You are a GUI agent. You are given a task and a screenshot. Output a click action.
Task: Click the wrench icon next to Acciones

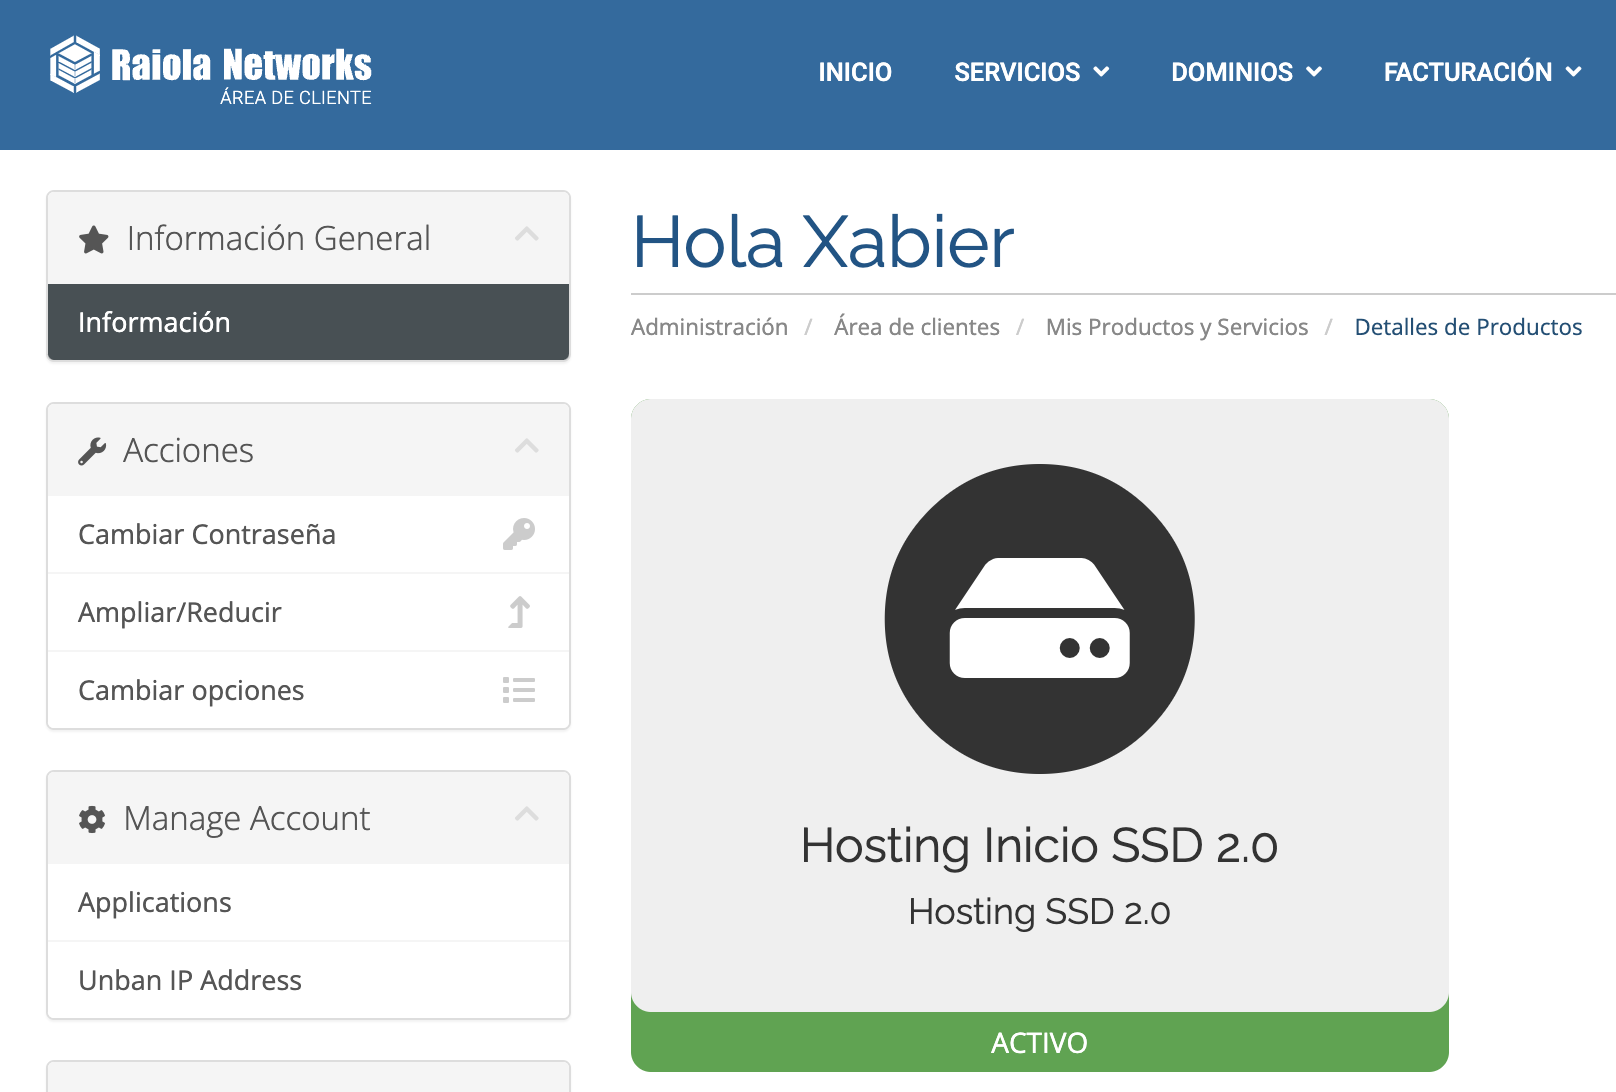[92, 452]
